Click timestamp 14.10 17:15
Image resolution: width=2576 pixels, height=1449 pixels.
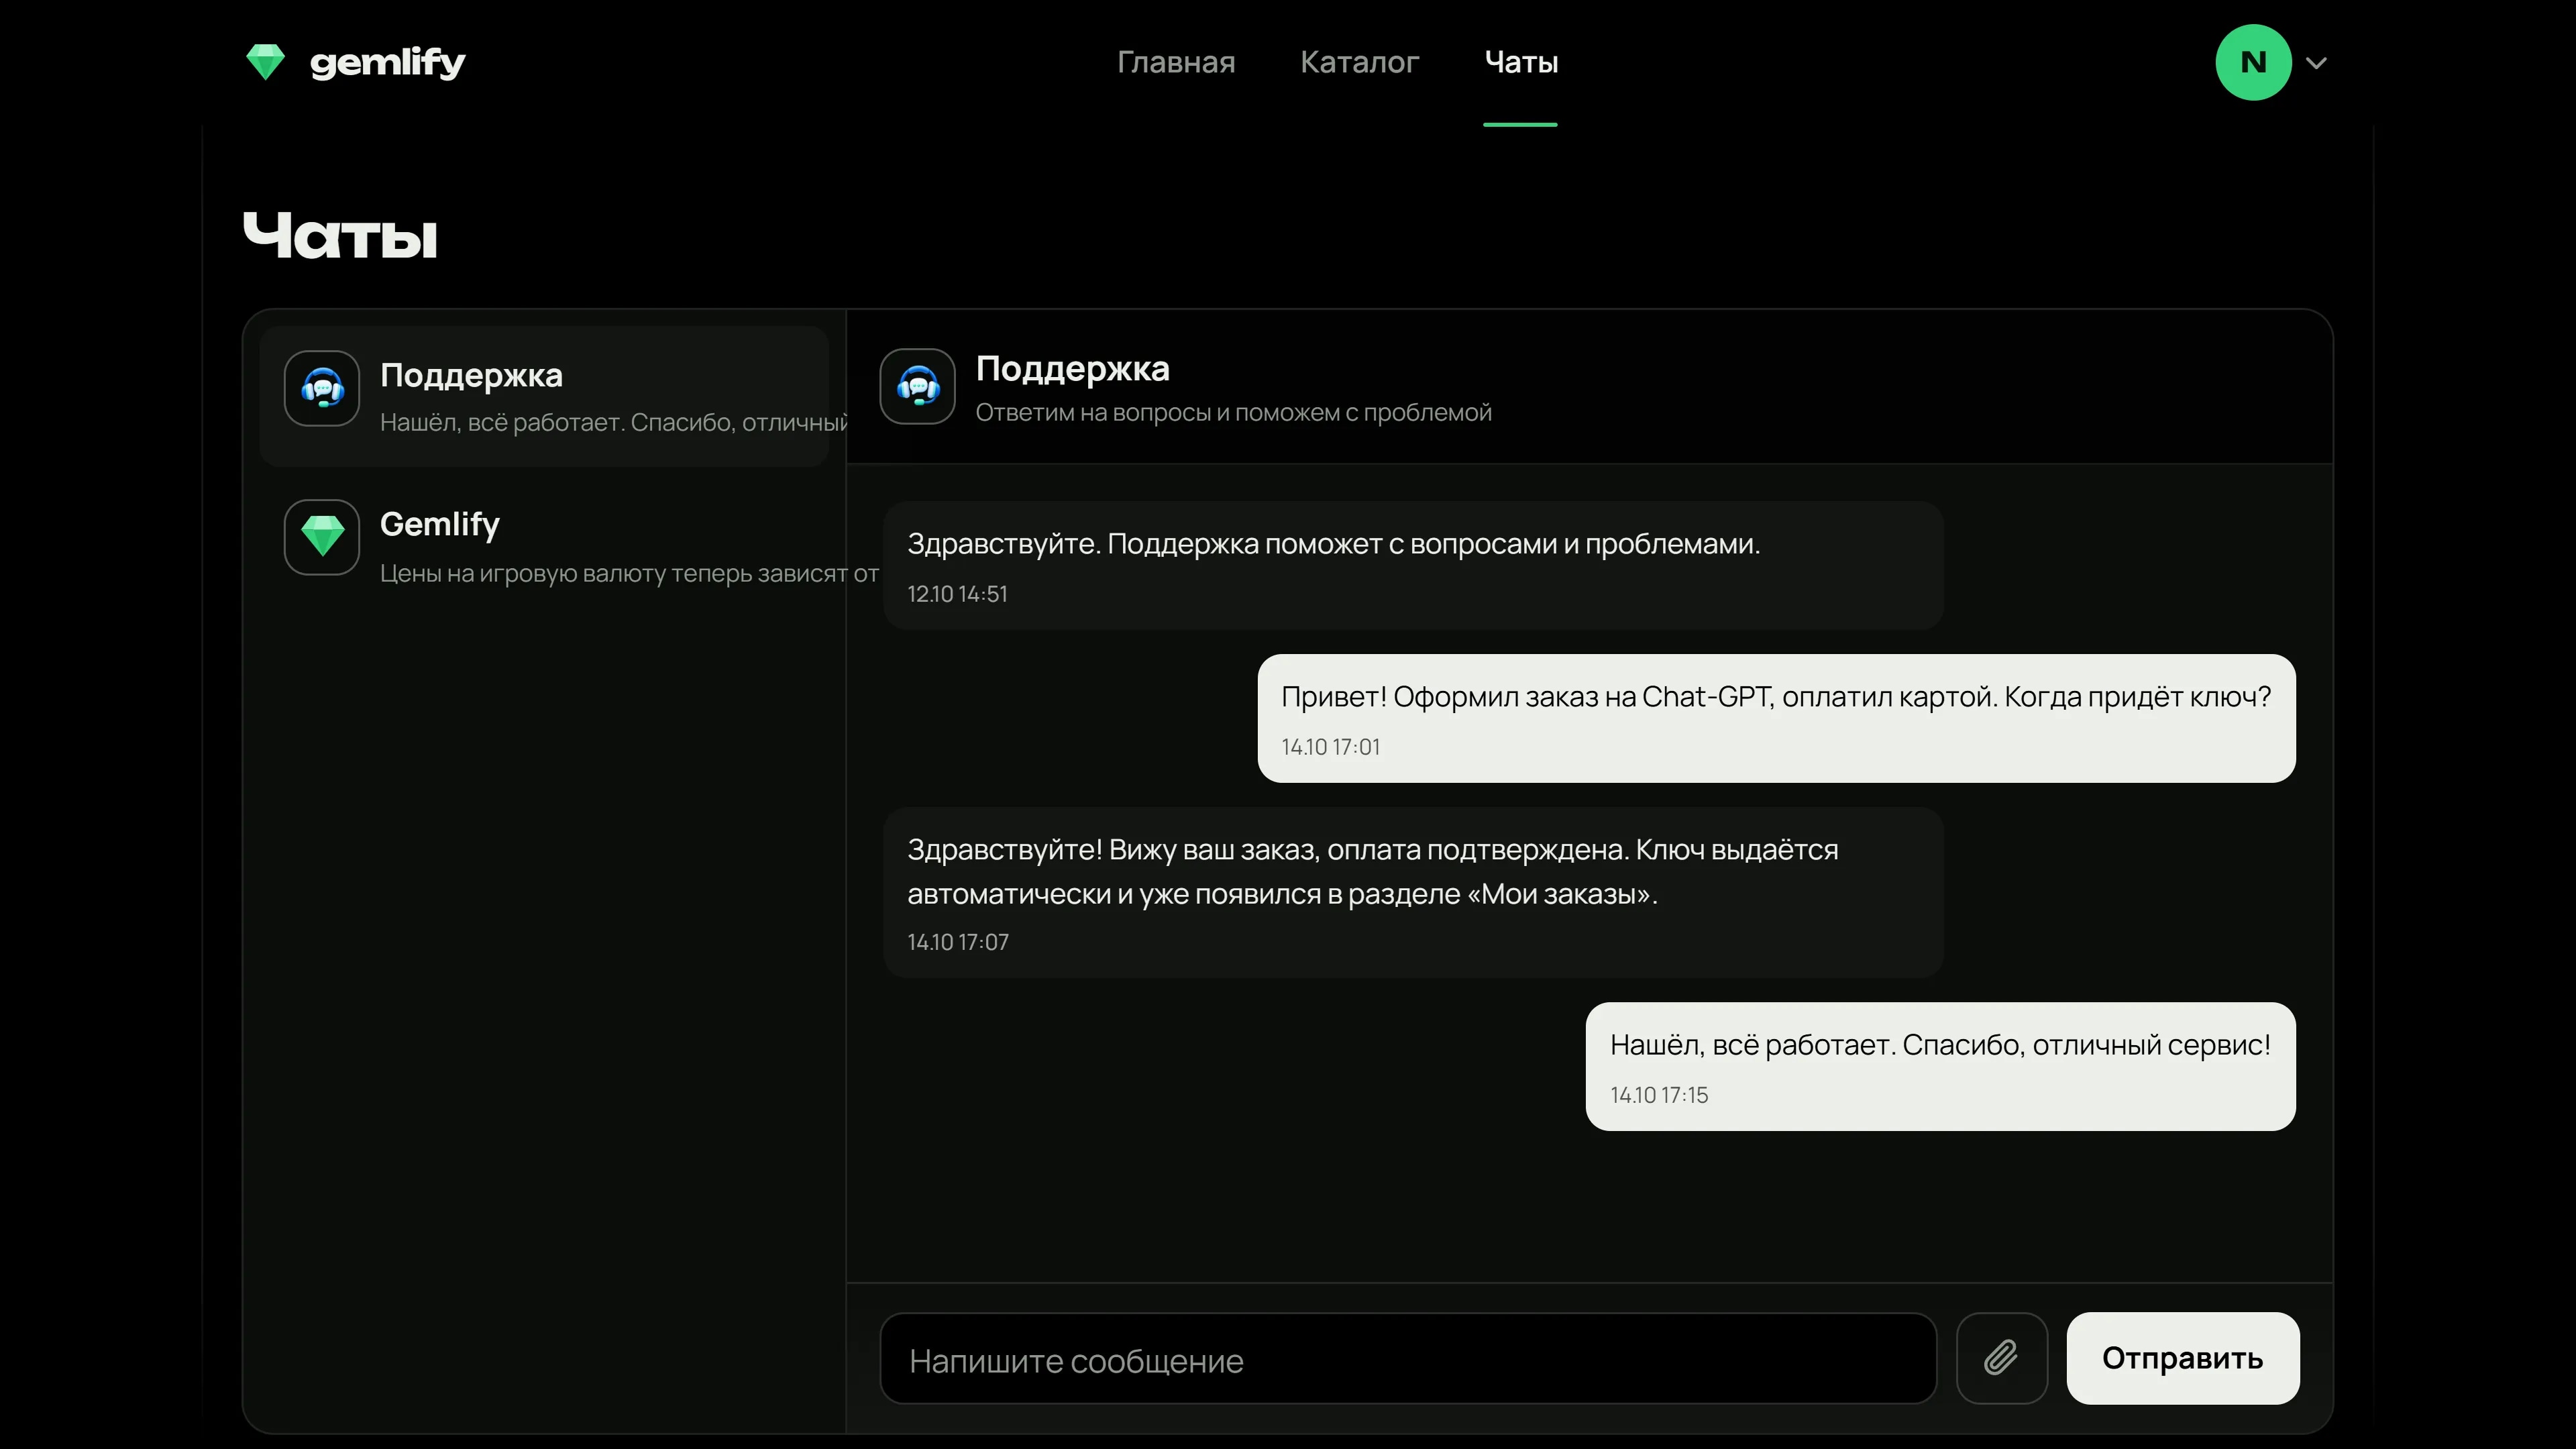coord(1659,1095)
